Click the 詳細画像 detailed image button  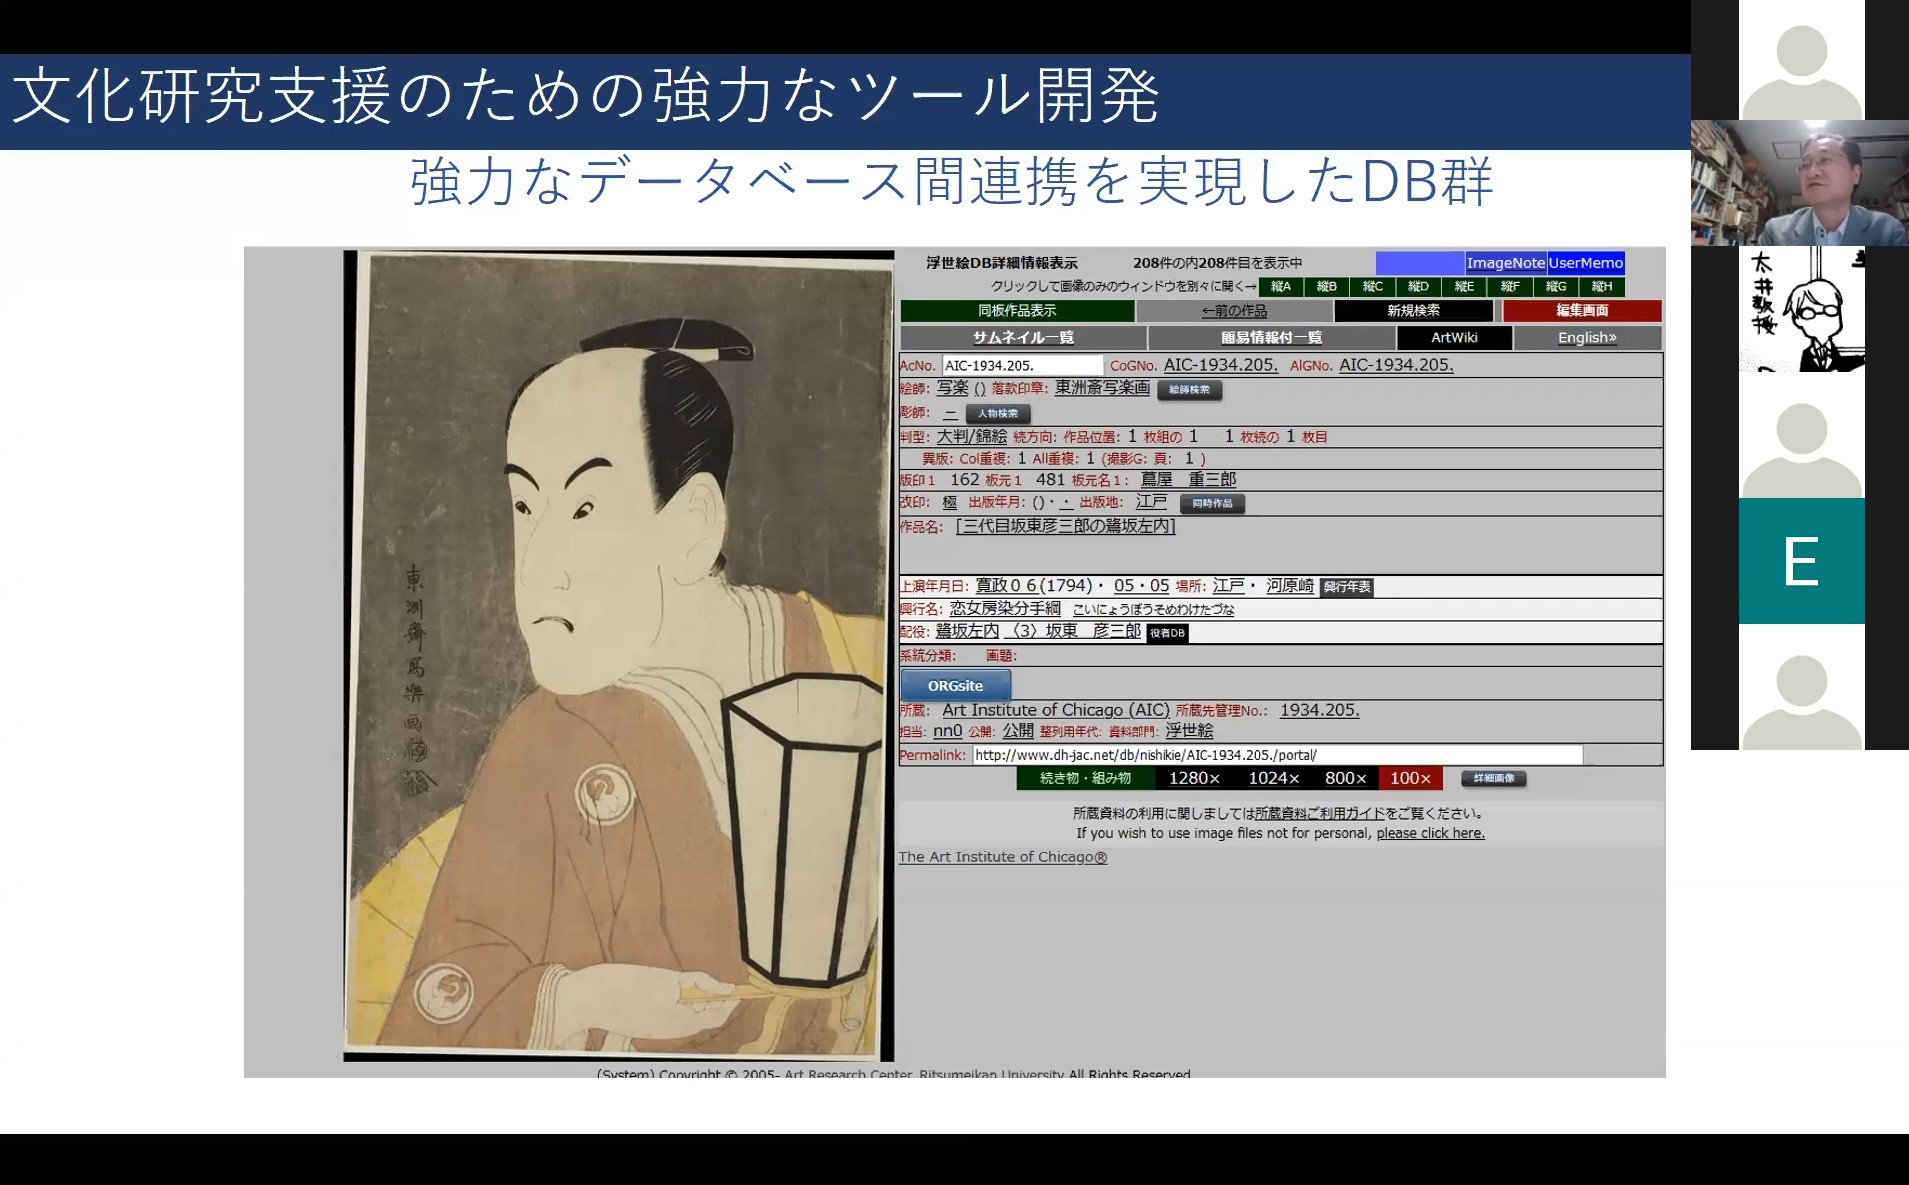[x=1493, y=779]
